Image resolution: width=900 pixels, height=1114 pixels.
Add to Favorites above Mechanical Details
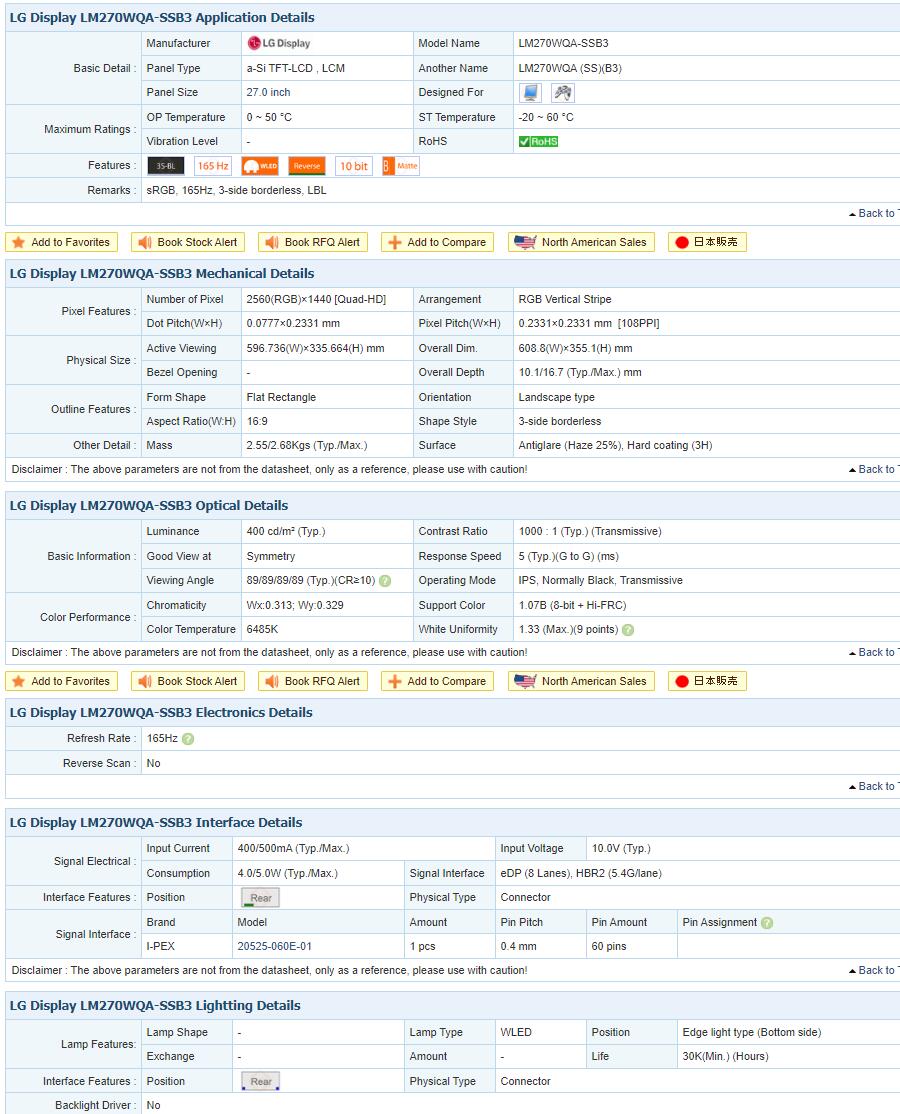[61, 242]
